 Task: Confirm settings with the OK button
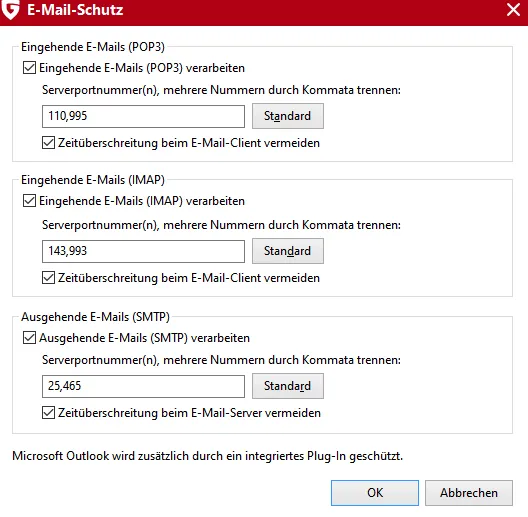(375, 493)
